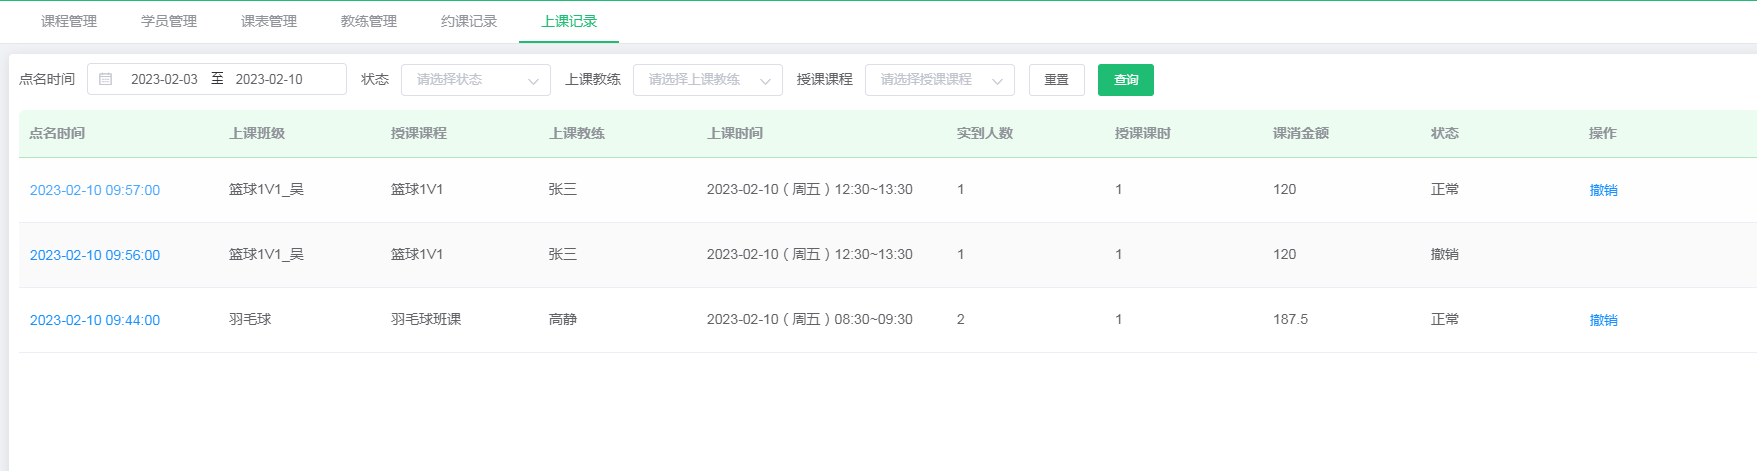Switch to the 课程管理 tab

(x=69, y=21)
